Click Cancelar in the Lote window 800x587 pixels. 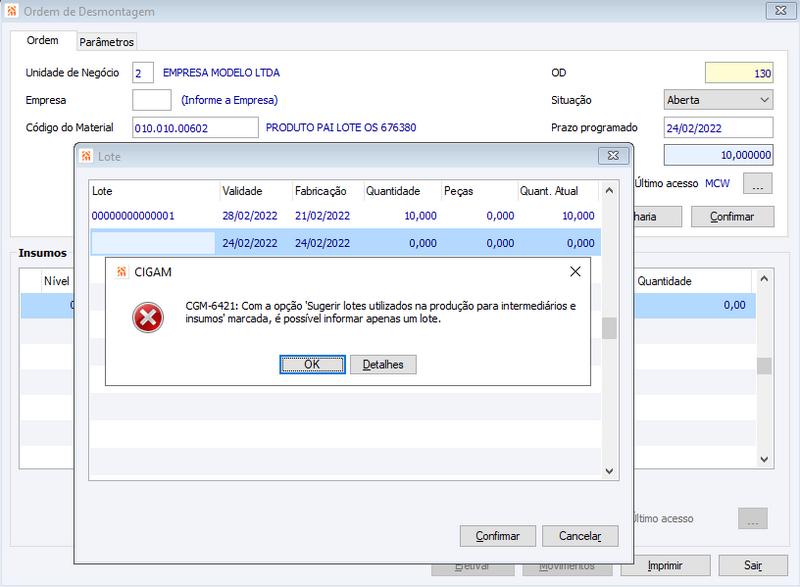(x=580, y=536)
